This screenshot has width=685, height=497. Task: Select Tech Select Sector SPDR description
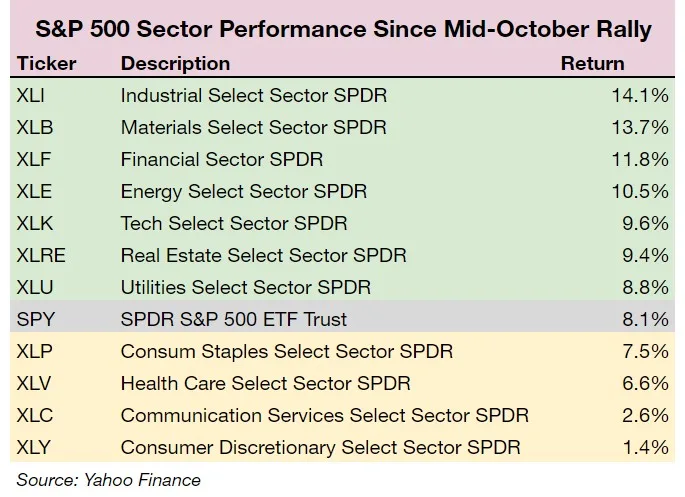coord(234,224)
